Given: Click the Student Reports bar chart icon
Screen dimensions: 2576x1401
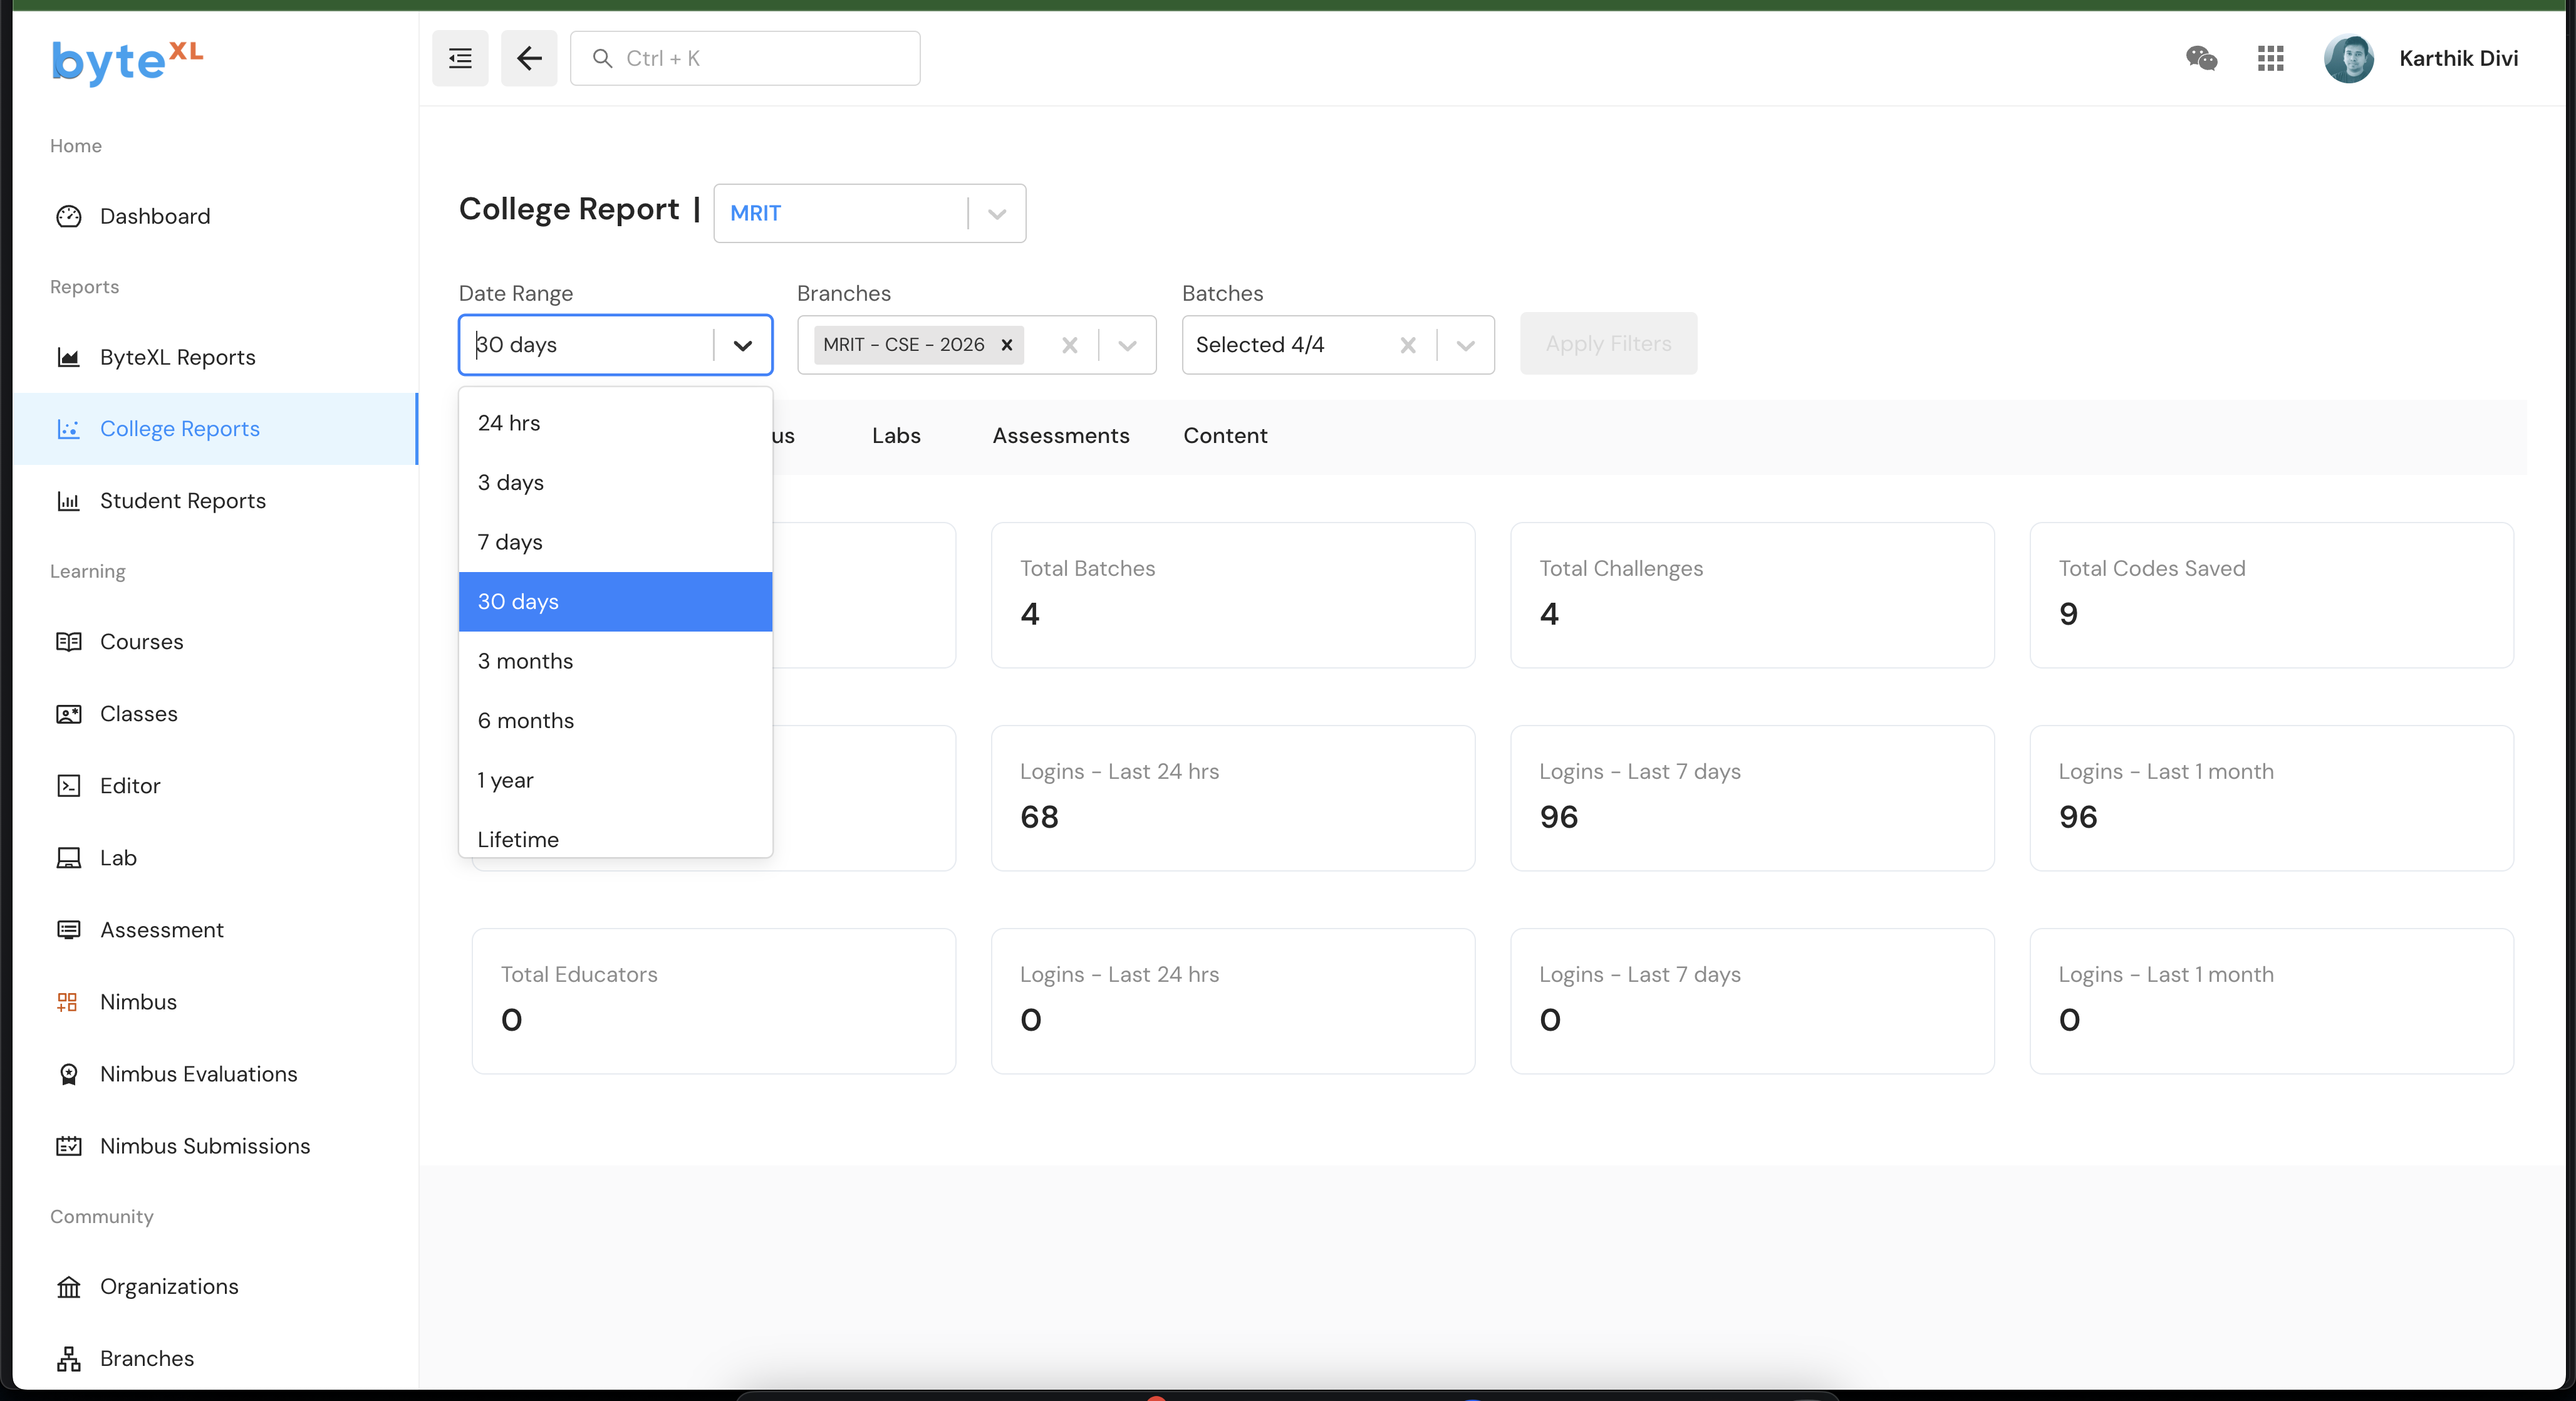Looking at the screenshot, I should tap(68, 501).
